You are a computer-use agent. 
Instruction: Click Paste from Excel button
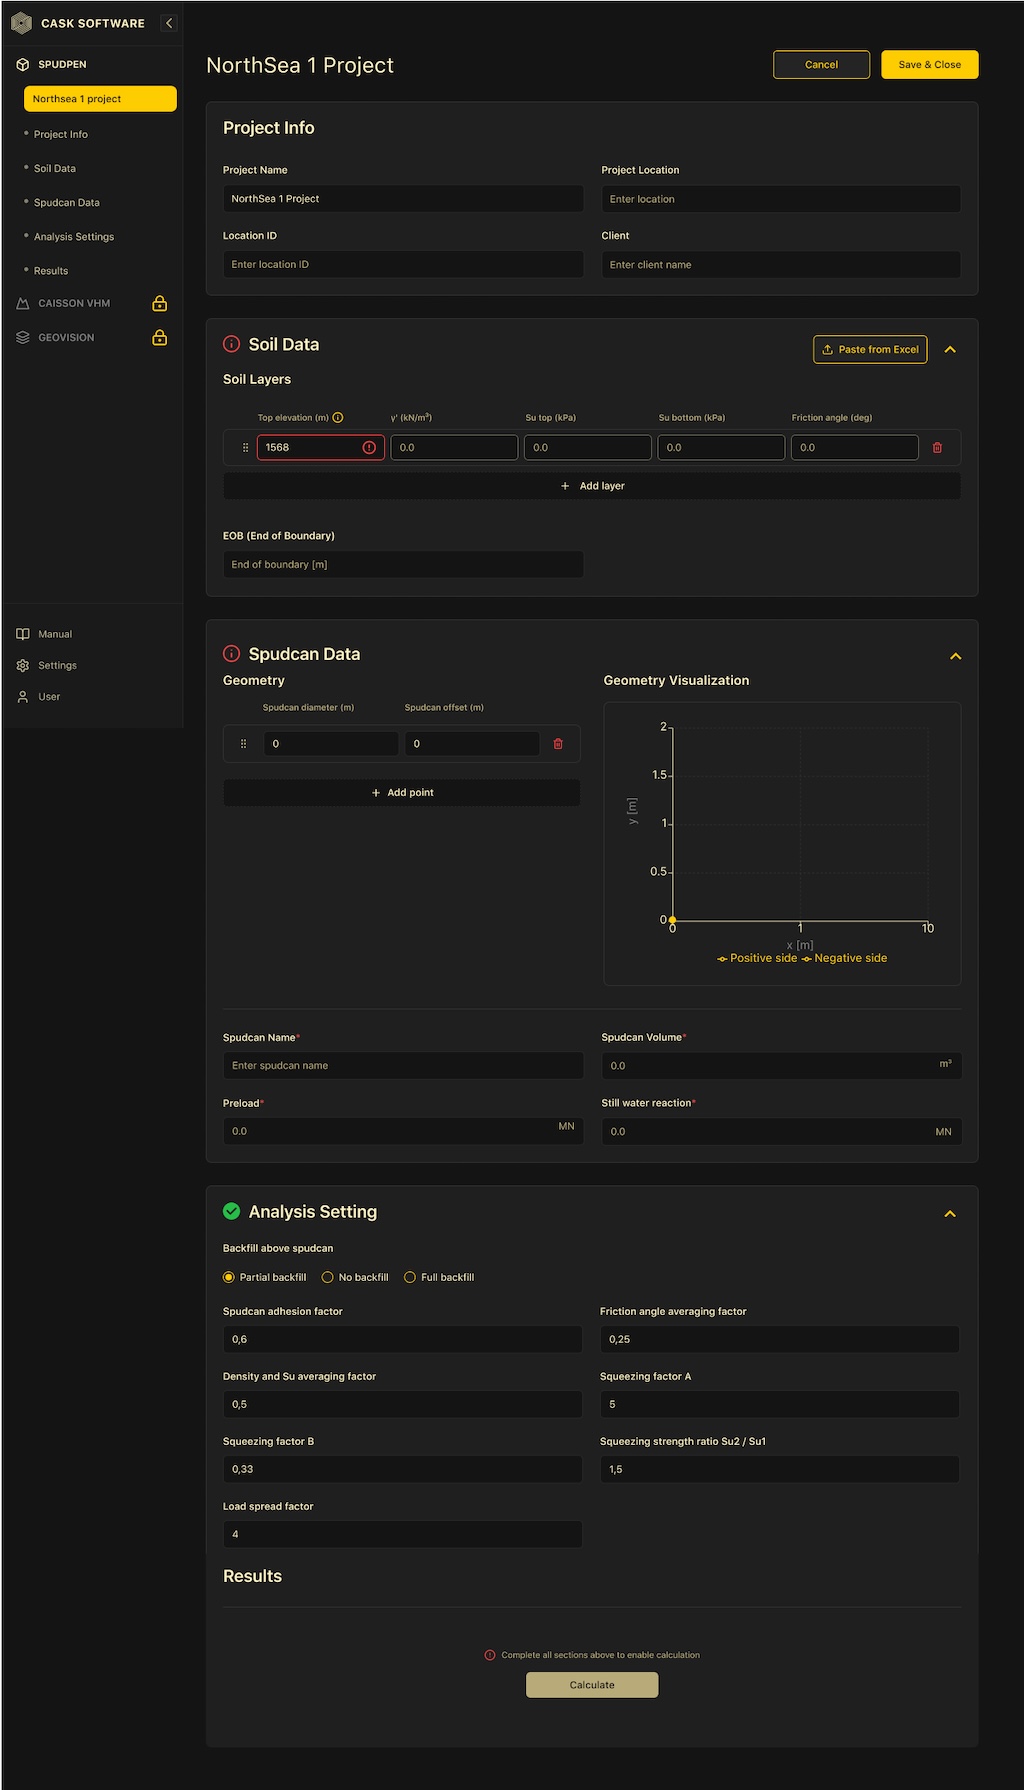tap(870, 350)
